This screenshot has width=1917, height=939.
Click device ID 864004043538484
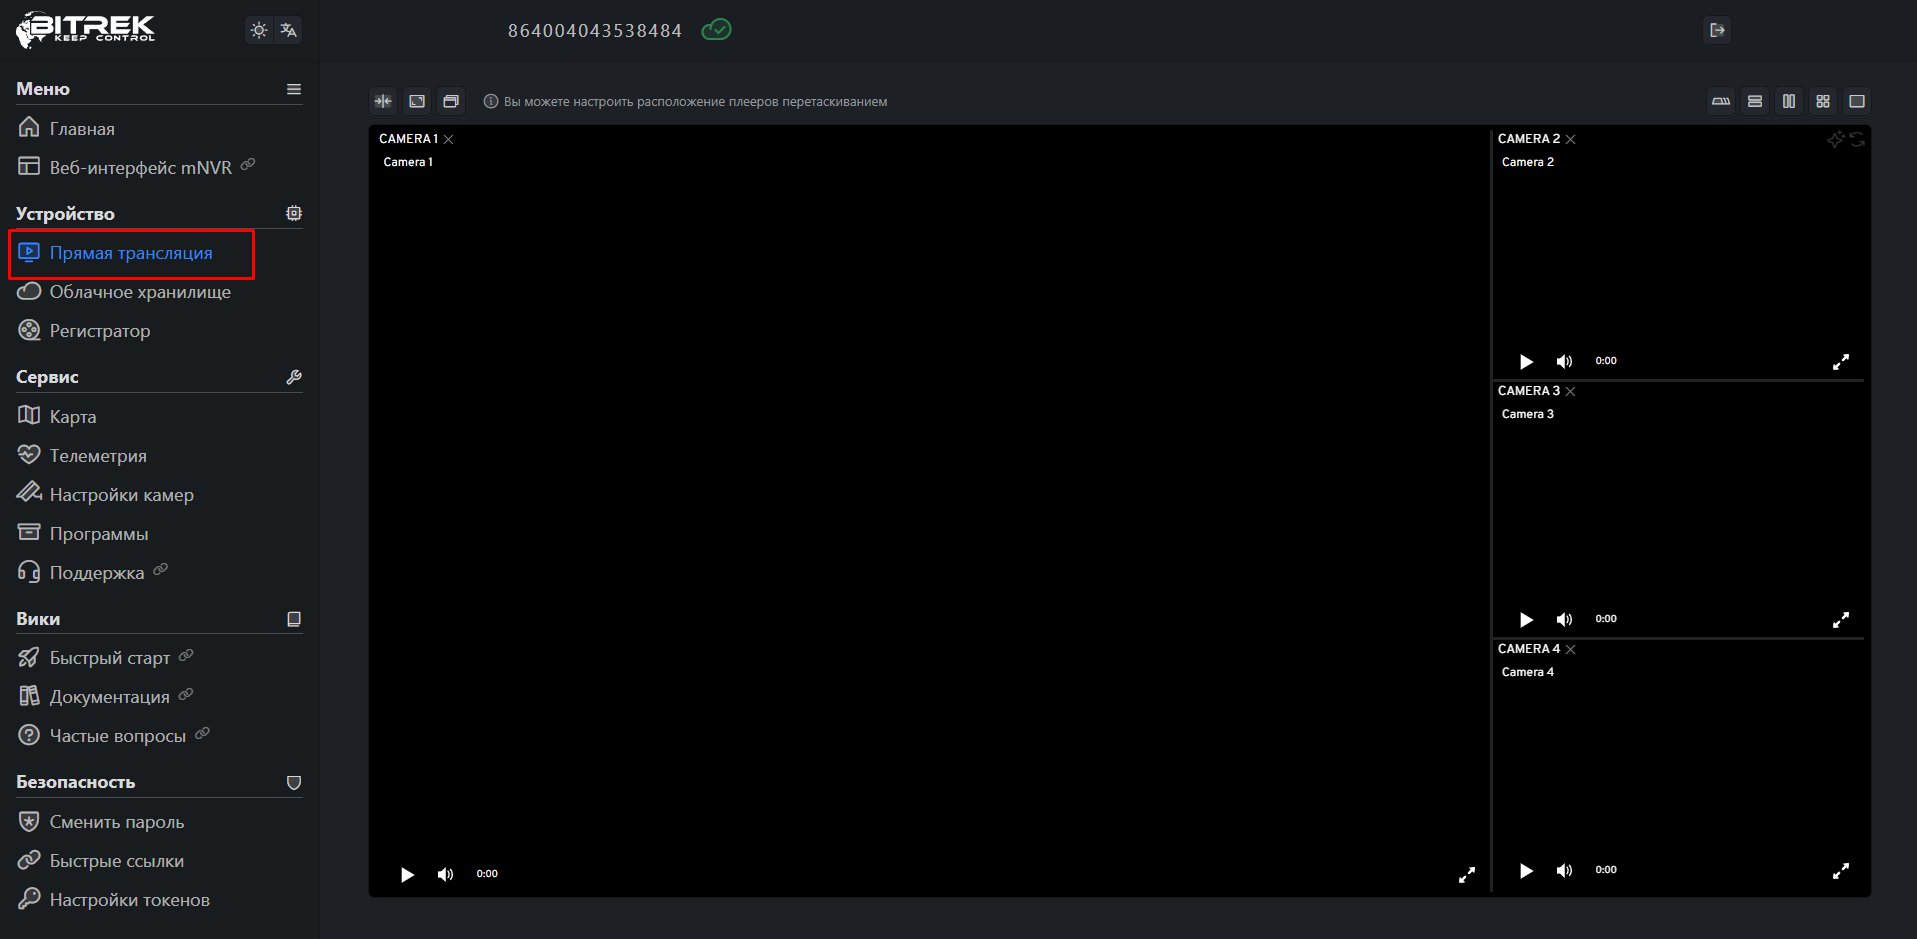[x=595, y=31]
